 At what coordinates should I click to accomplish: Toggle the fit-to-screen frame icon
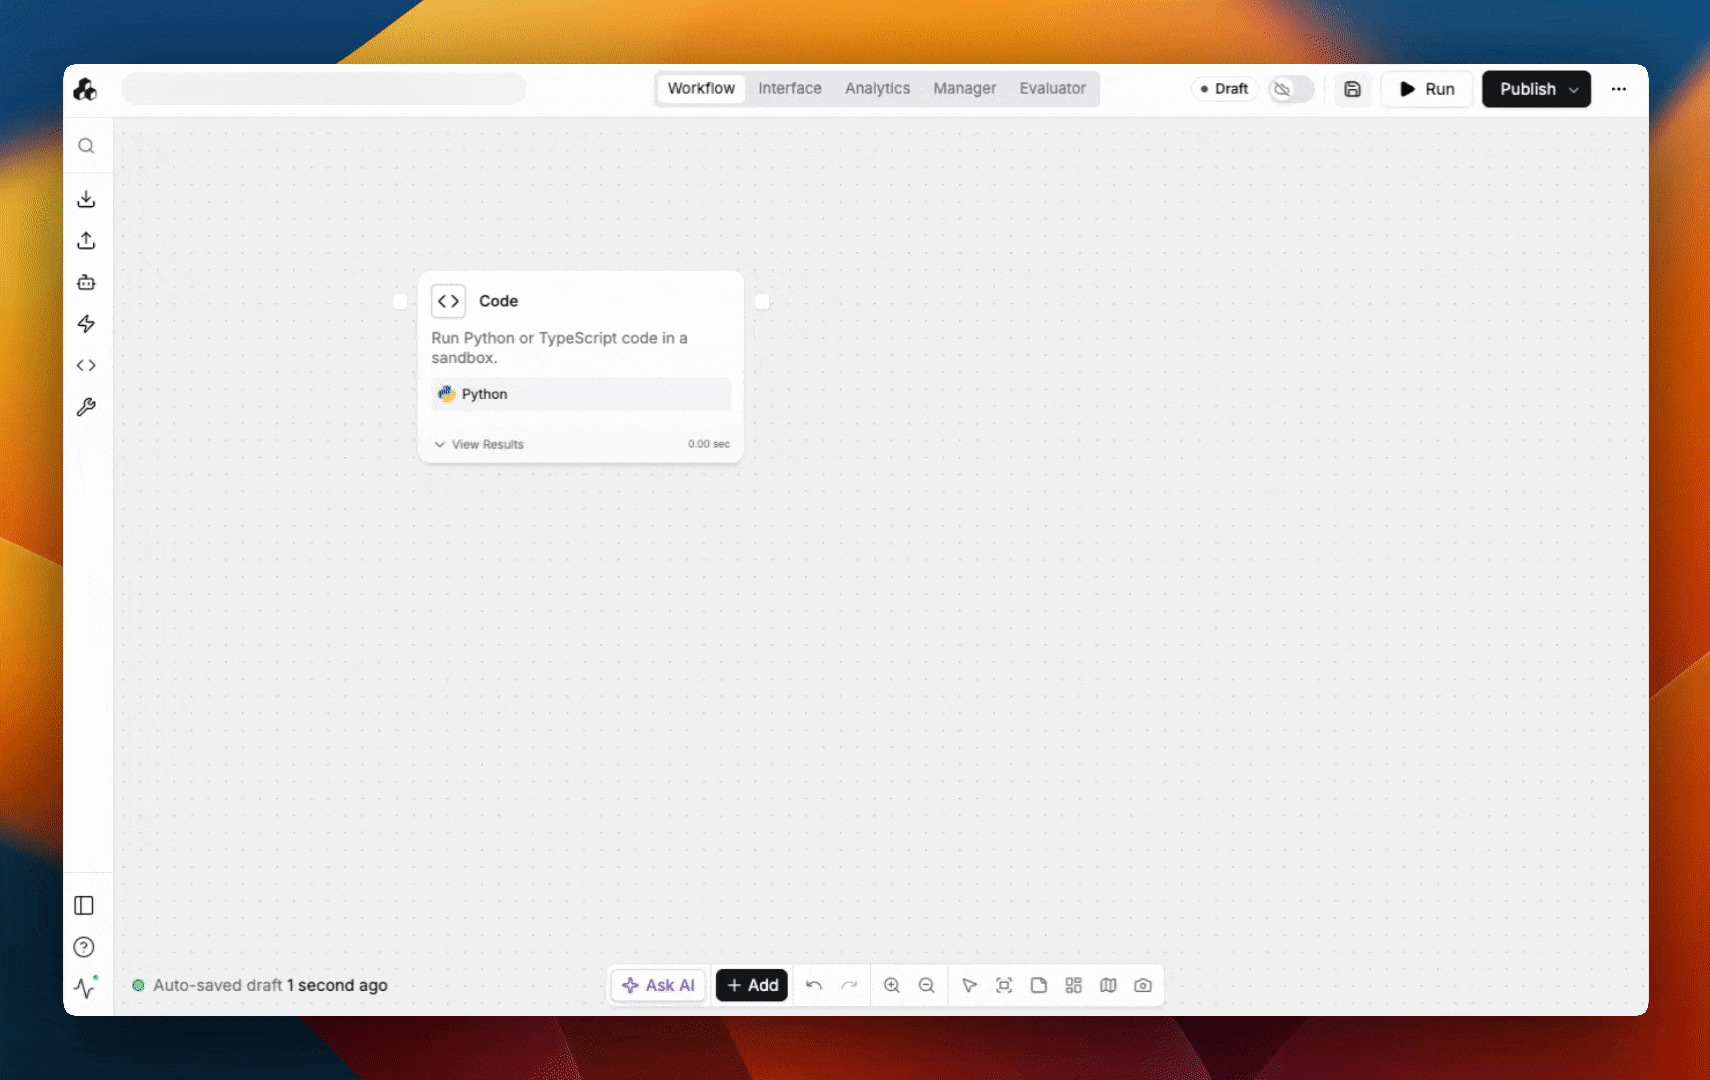1004,986
